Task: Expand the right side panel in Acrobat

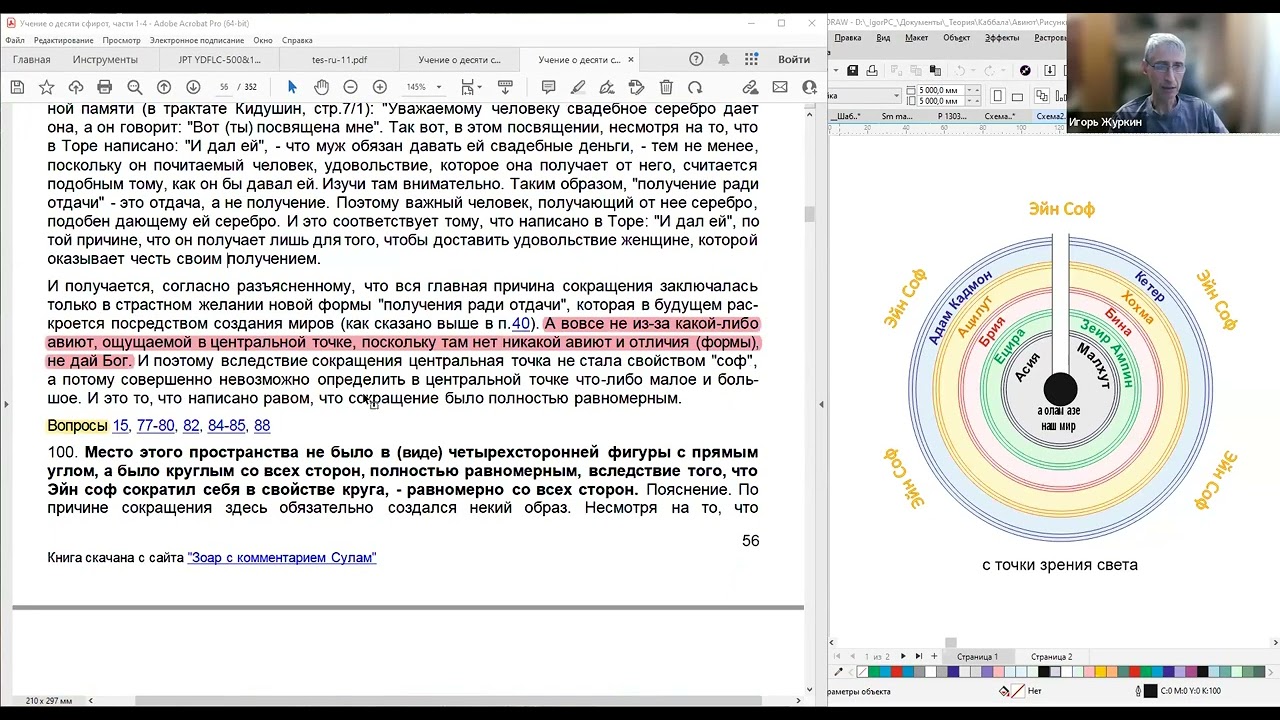Action: tap(821, 404)
